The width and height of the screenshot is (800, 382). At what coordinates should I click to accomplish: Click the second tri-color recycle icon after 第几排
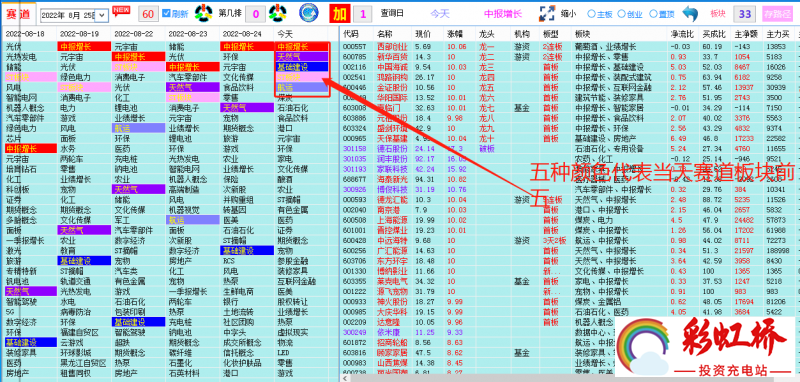tap(277, 13)
